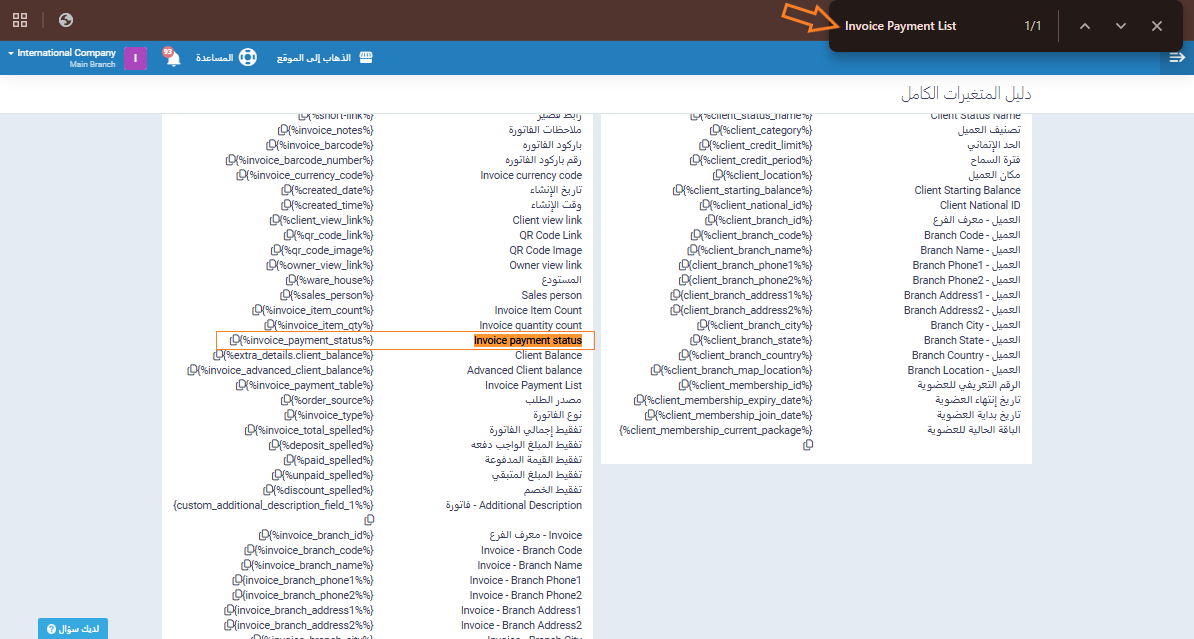This screenshot has width=1194, height=639.
Task: Go to next find result
Action: pyautogui.click(x=1121, y=26)
